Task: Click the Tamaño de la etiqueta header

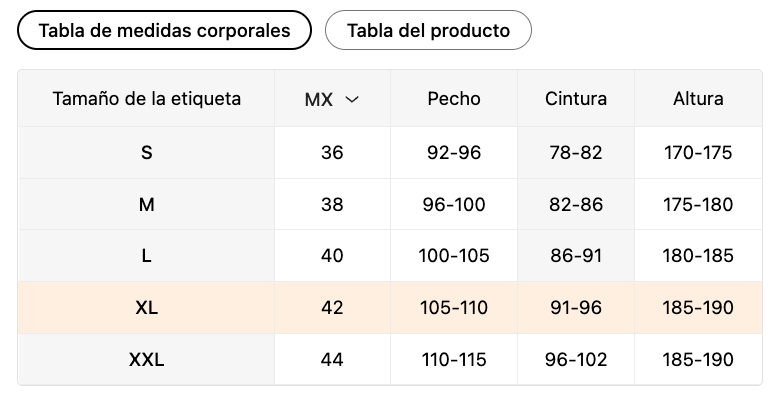Action: [146, 99]
